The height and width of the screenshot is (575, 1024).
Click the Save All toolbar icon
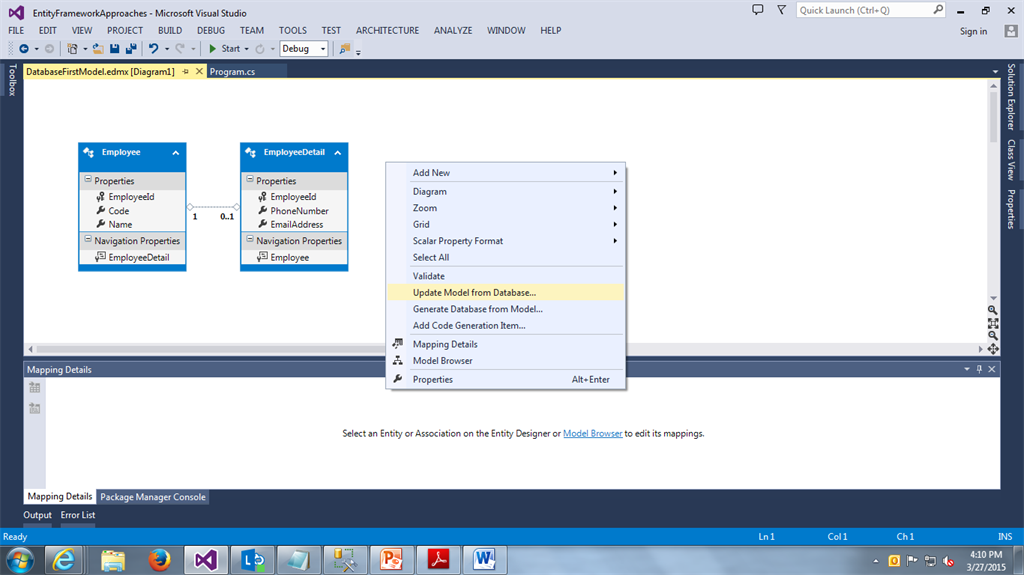click(x=131, y=49)
